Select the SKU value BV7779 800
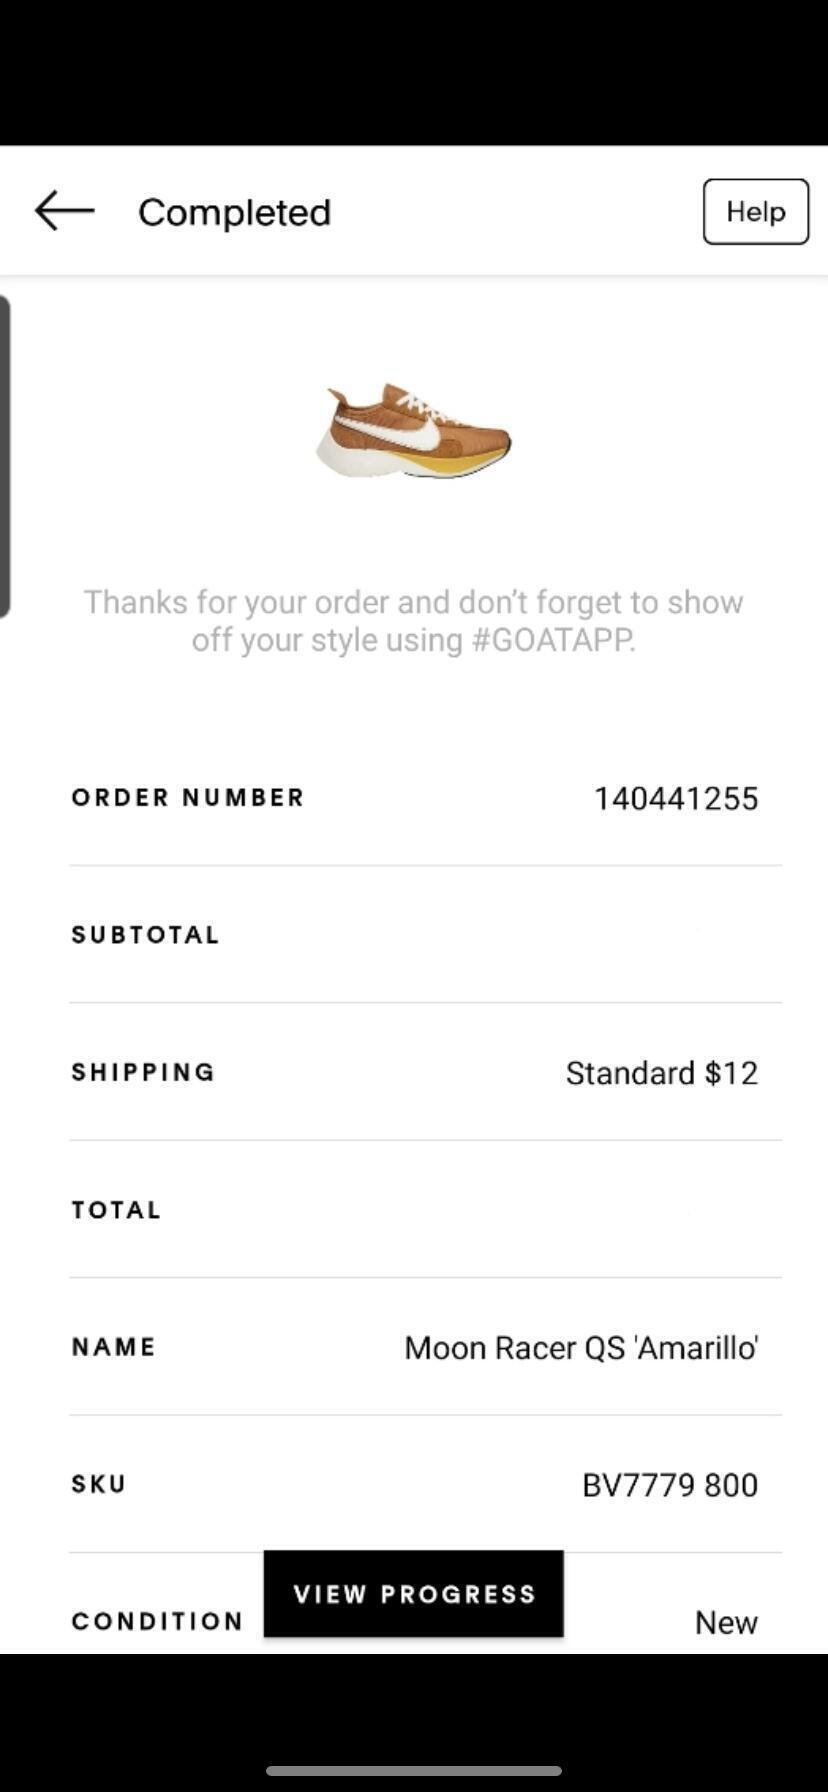The width and height of the screenshot is (828, 1792). (669, 1485)
